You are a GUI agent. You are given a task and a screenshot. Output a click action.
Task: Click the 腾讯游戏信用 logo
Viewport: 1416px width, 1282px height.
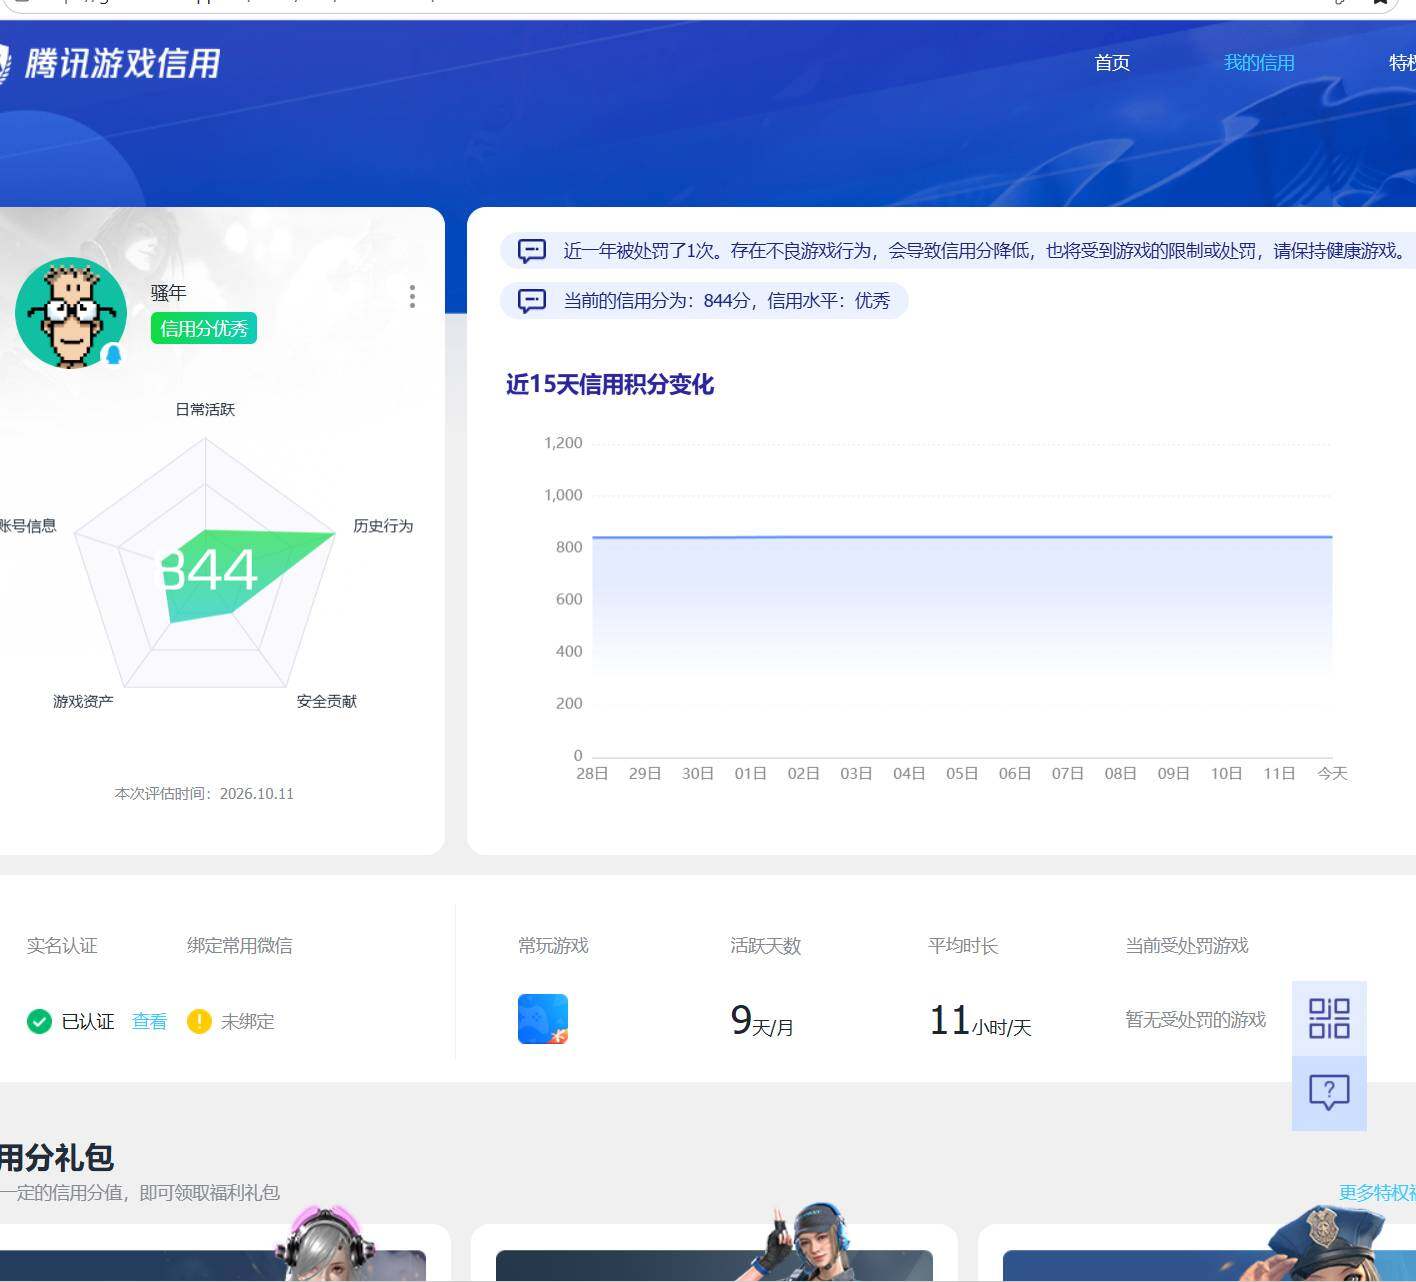(108, 64)
